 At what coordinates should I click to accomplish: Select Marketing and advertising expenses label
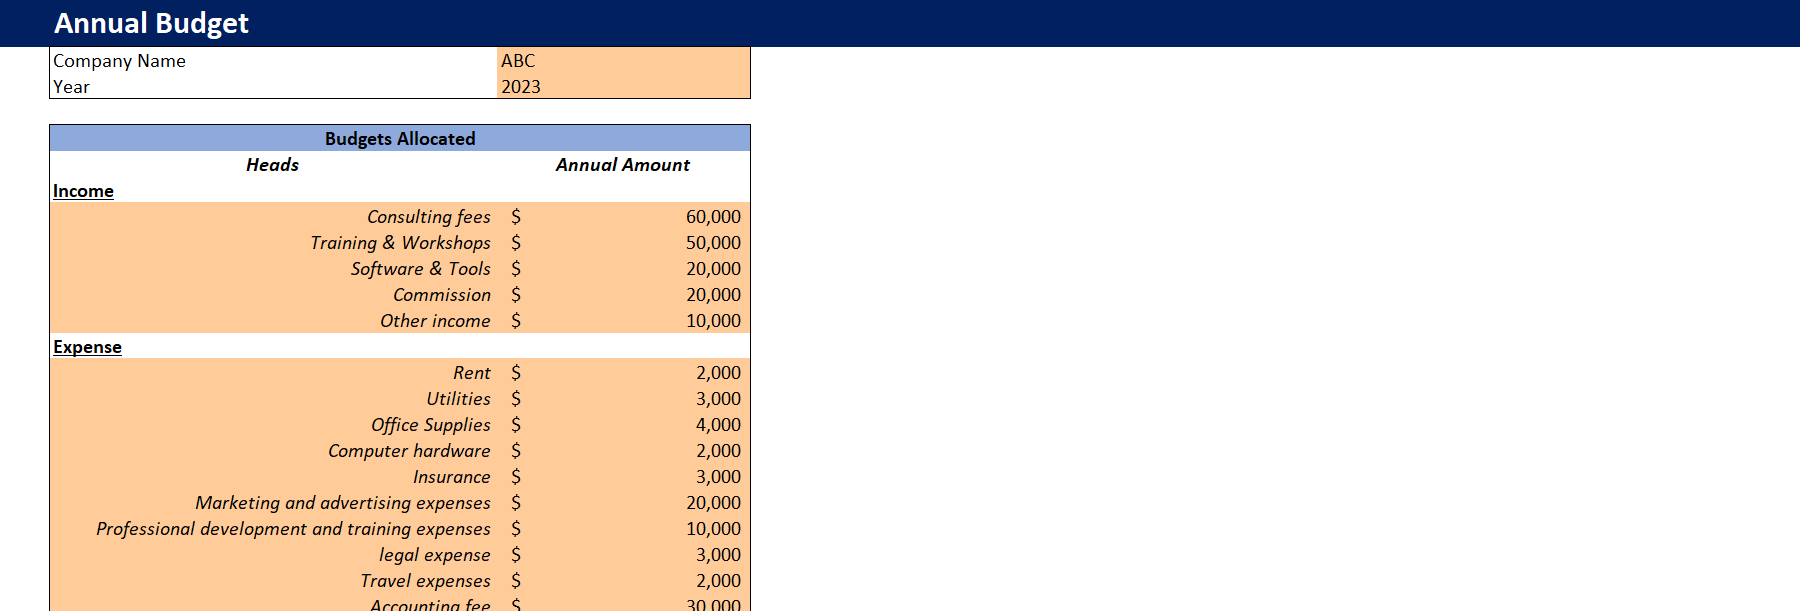tap(343, 503)
